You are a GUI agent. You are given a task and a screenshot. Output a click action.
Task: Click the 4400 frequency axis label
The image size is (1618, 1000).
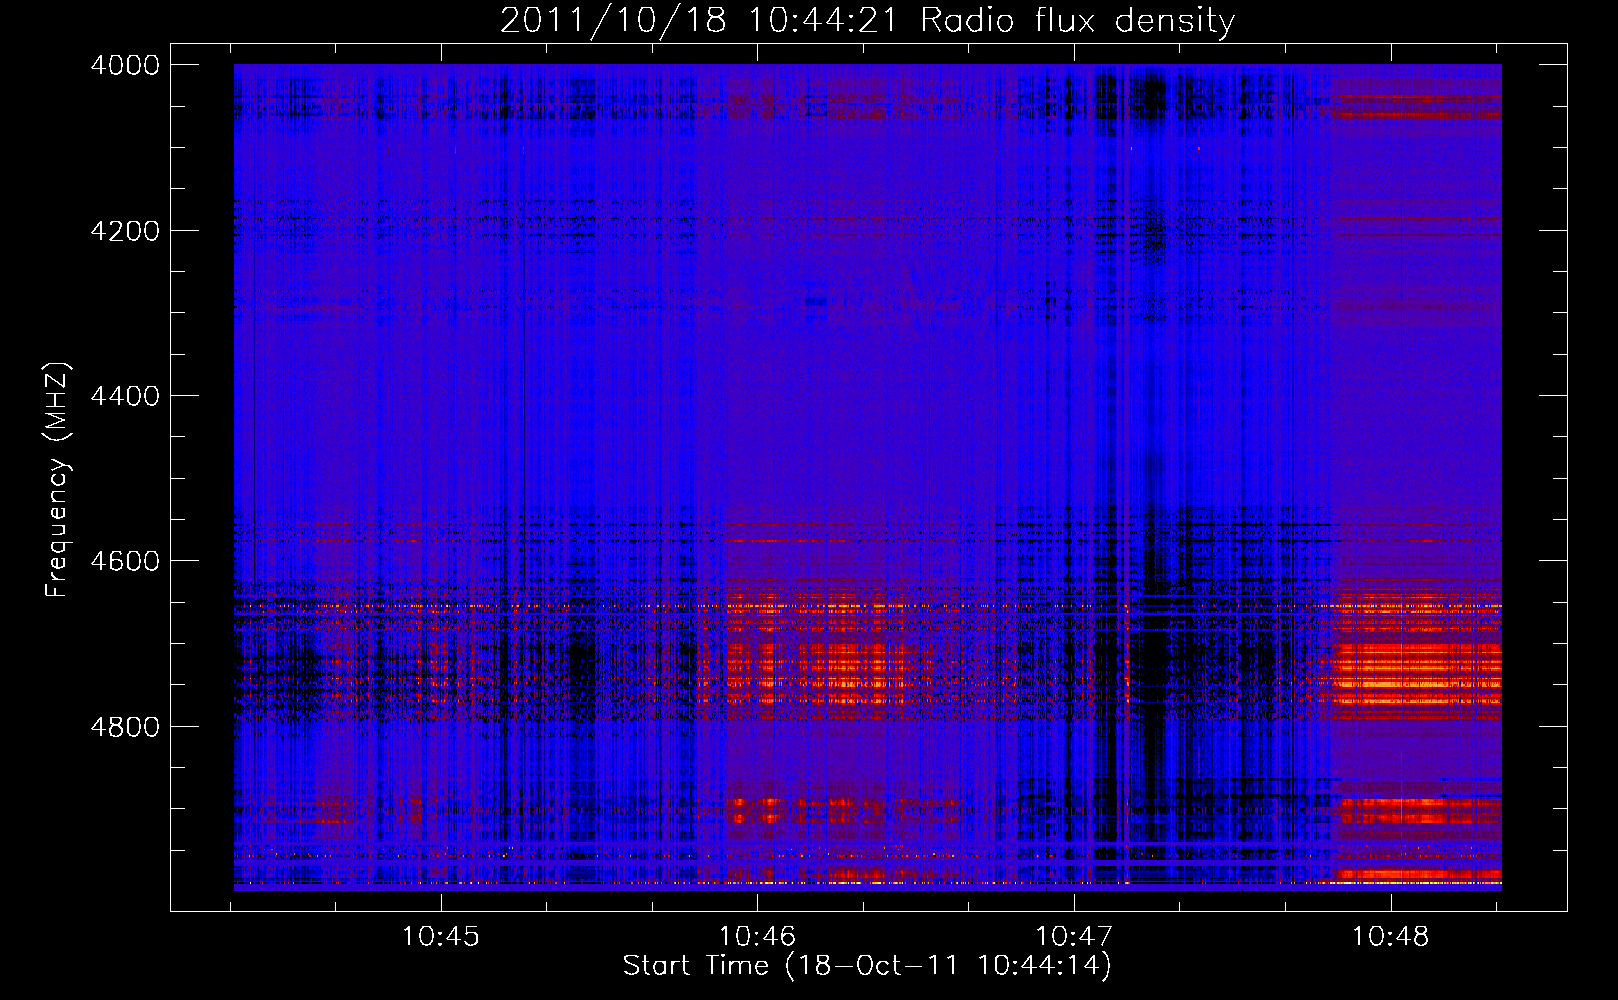[x=125, y=396]
